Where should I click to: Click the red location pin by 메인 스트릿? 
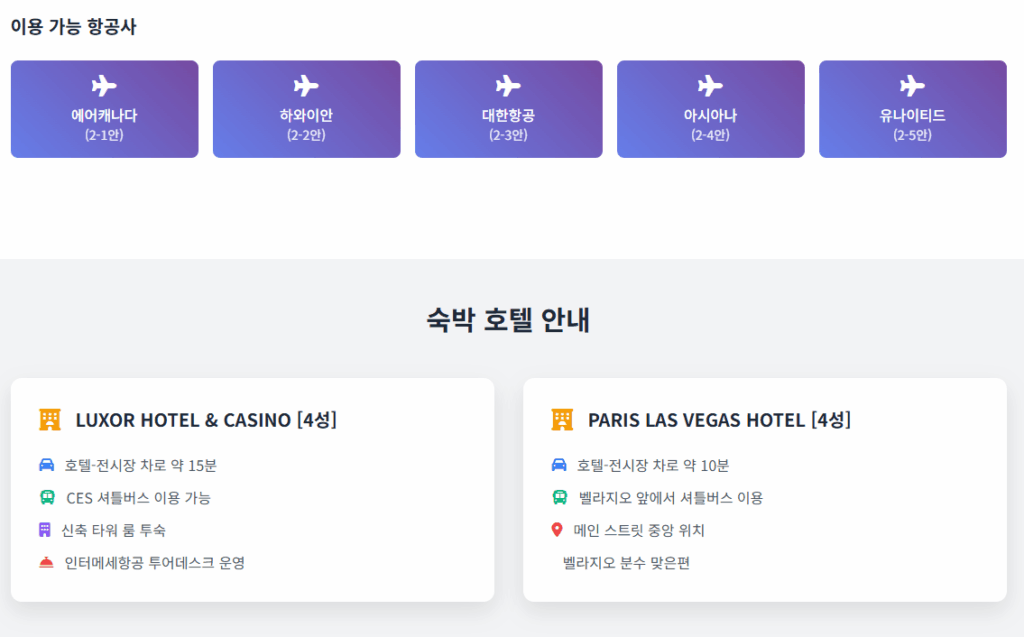[x=557, y=529]
